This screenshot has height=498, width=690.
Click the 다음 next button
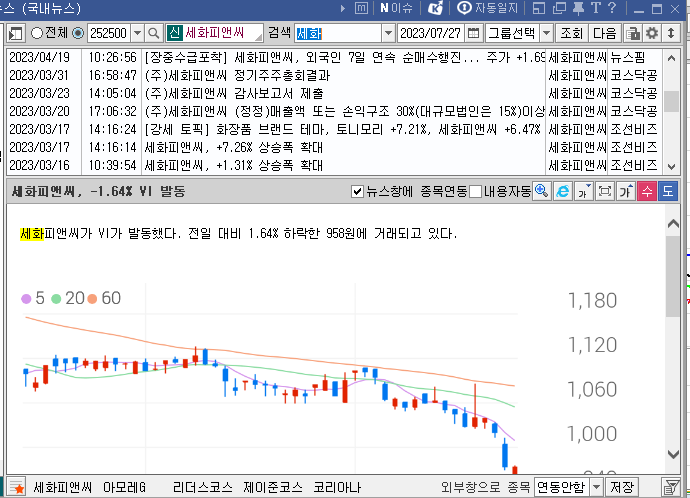[x=605, y=33]
